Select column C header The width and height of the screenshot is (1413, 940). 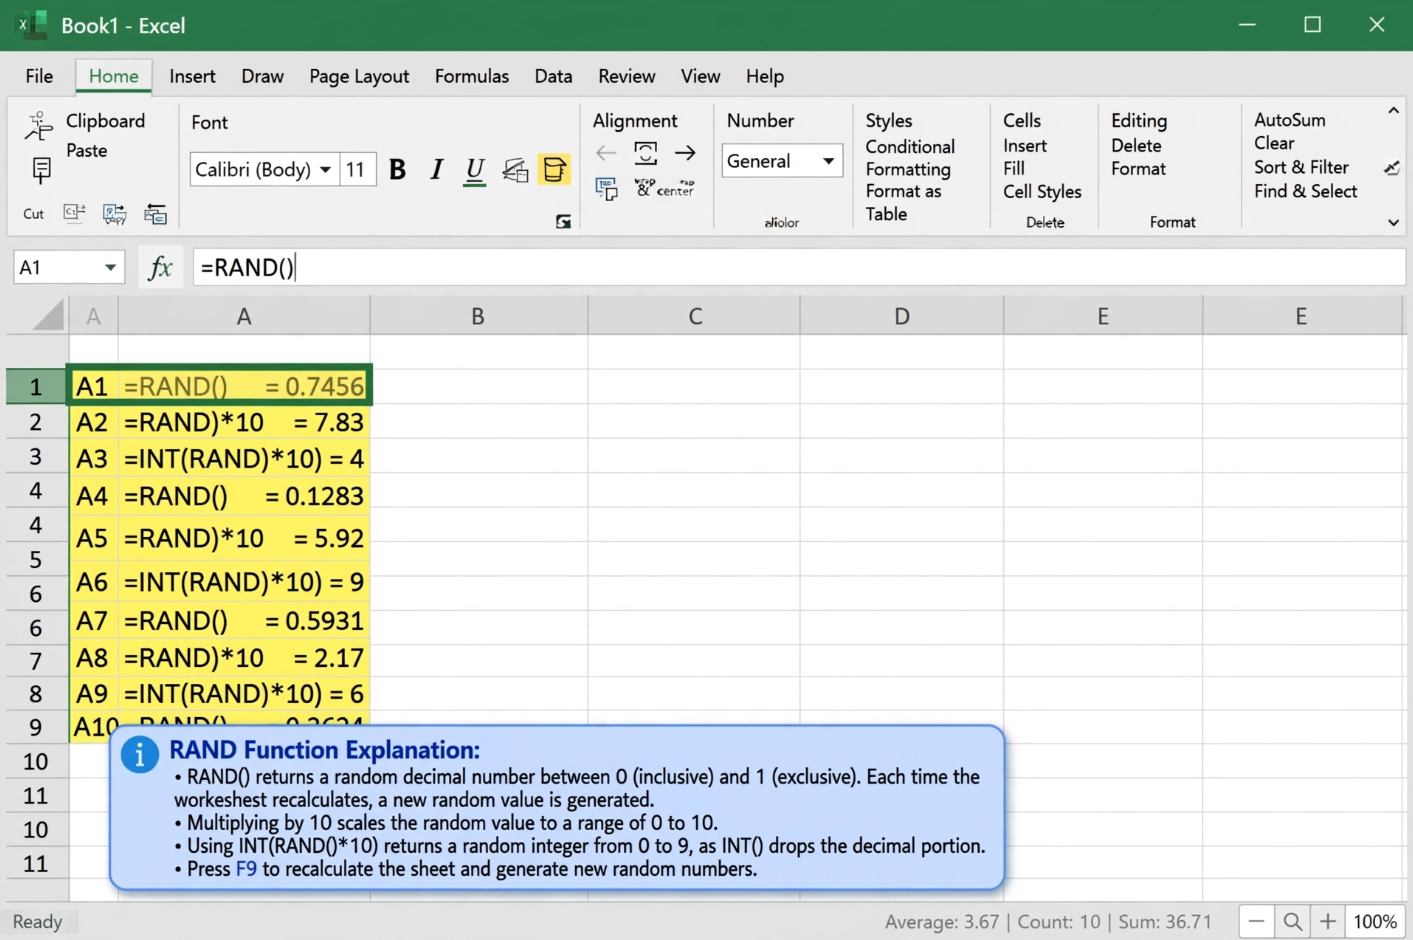pos(695,316)
